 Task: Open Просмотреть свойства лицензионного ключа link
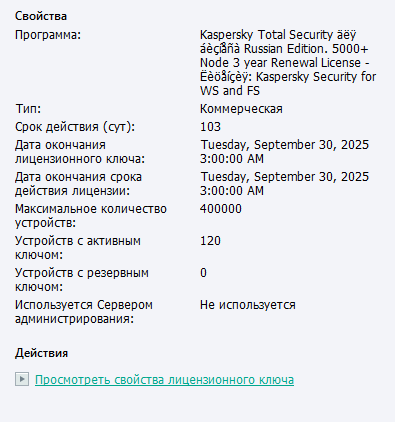[164, 380]
